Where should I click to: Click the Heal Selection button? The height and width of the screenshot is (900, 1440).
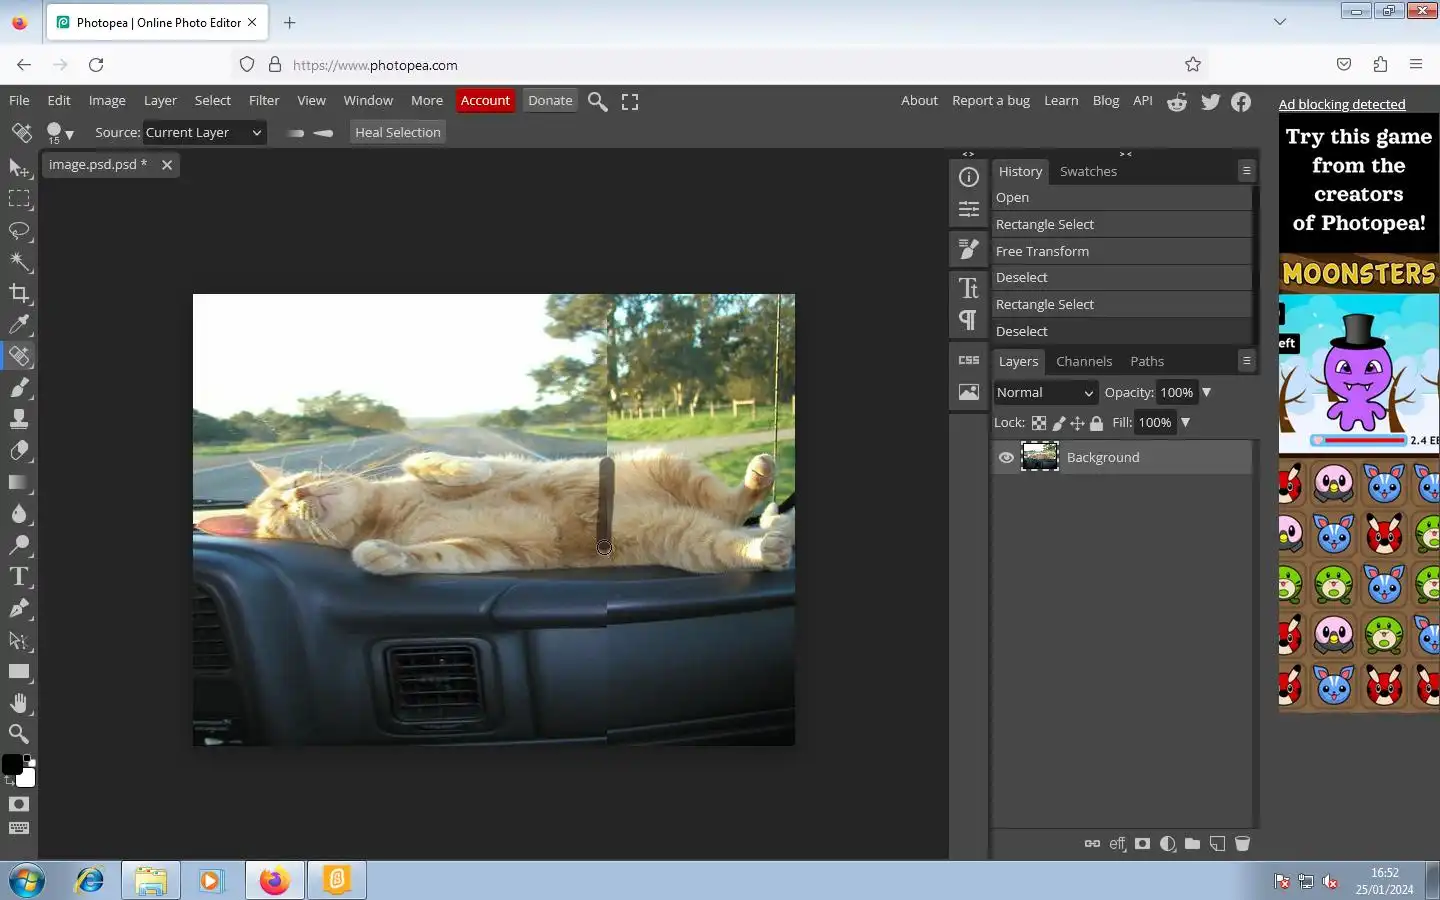[x=397, y=132]
